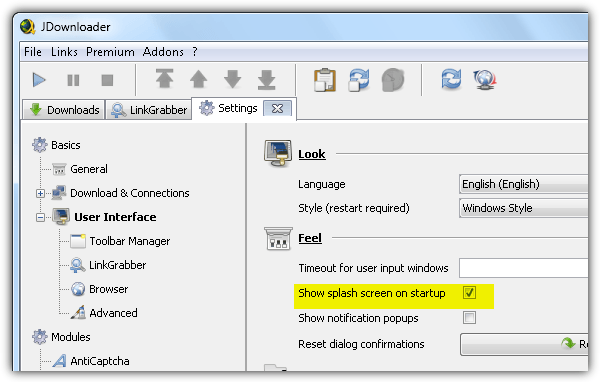Click the Look section heading

(312, 154)
